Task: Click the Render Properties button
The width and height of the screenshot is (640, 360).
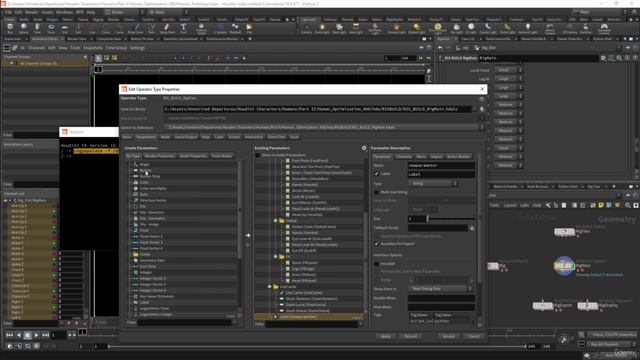Action: [x=160, y=156]
